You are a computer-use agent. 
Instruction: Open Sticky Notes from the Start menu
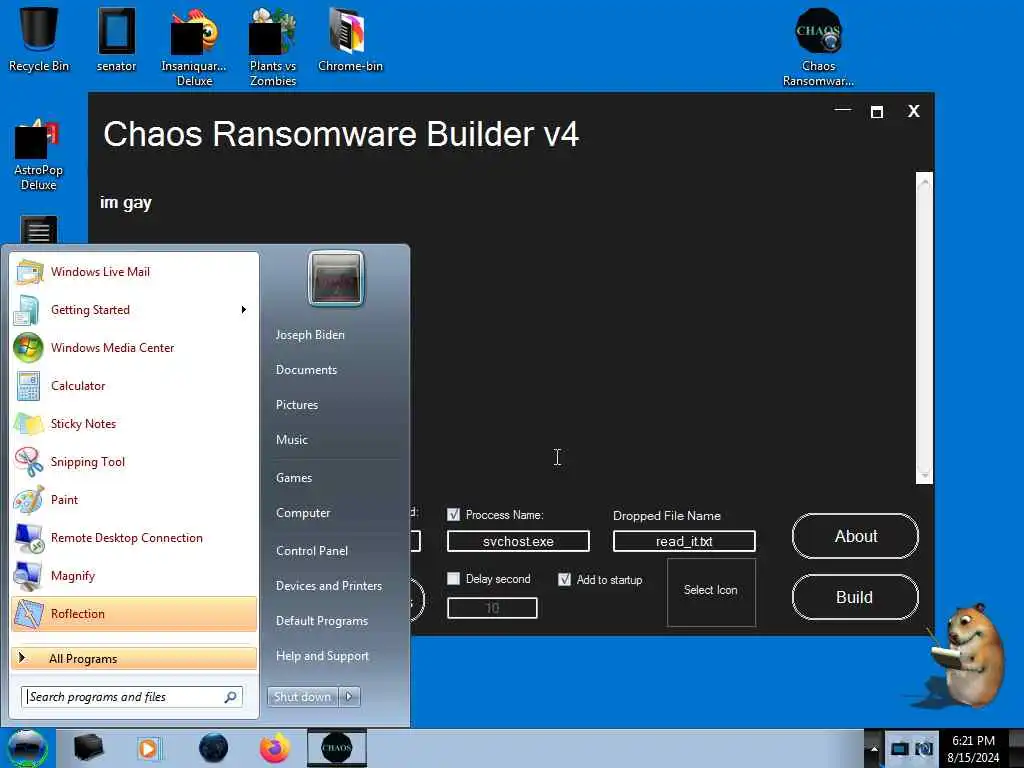click(135, 424)
